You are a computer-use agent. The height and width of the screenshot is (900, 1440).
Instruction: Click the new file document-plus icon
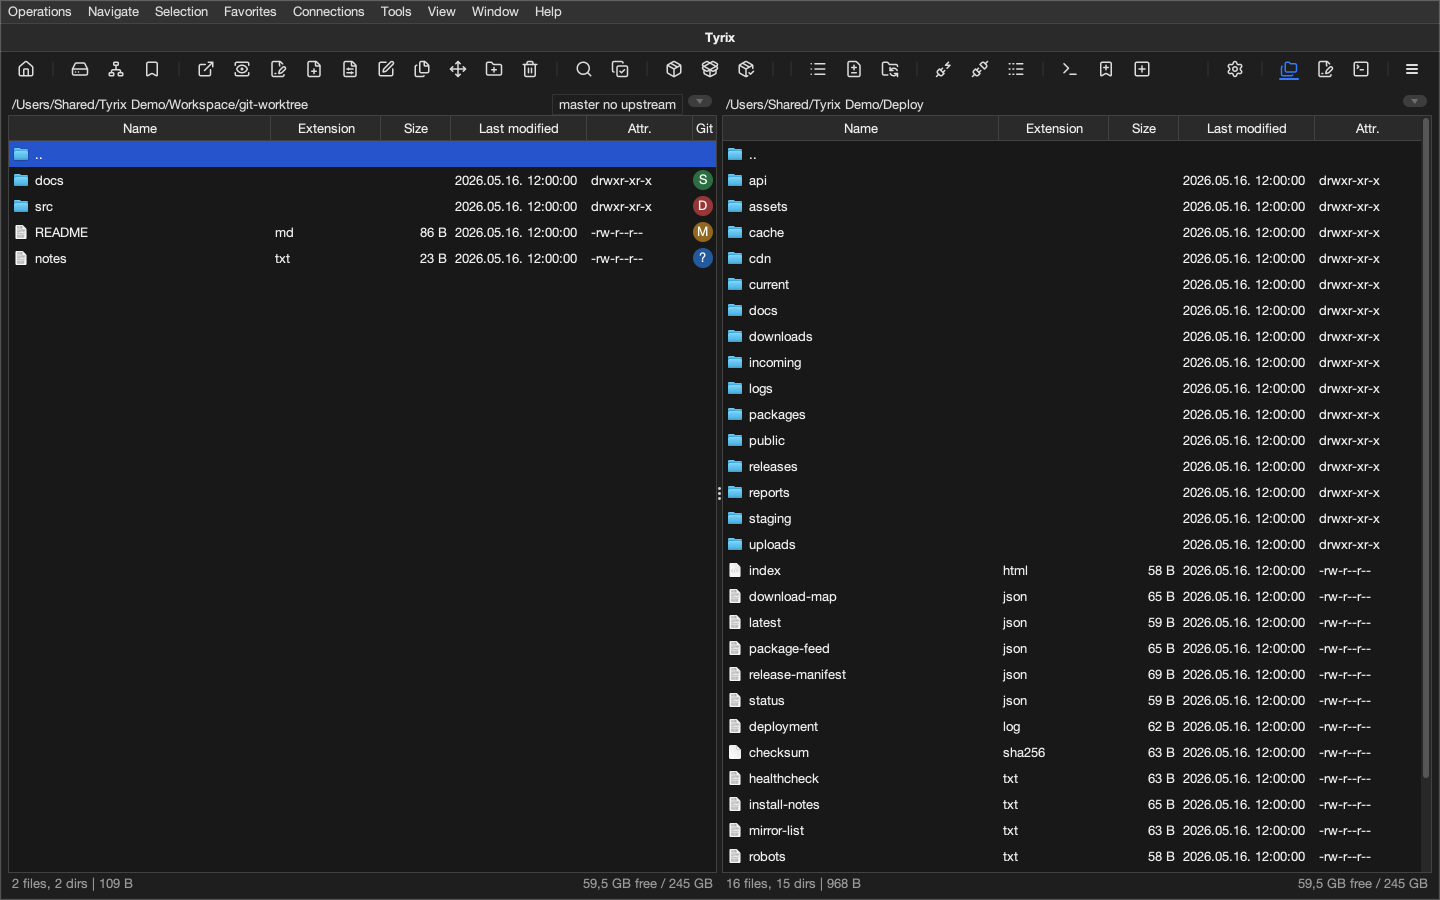tap(314, 69)
